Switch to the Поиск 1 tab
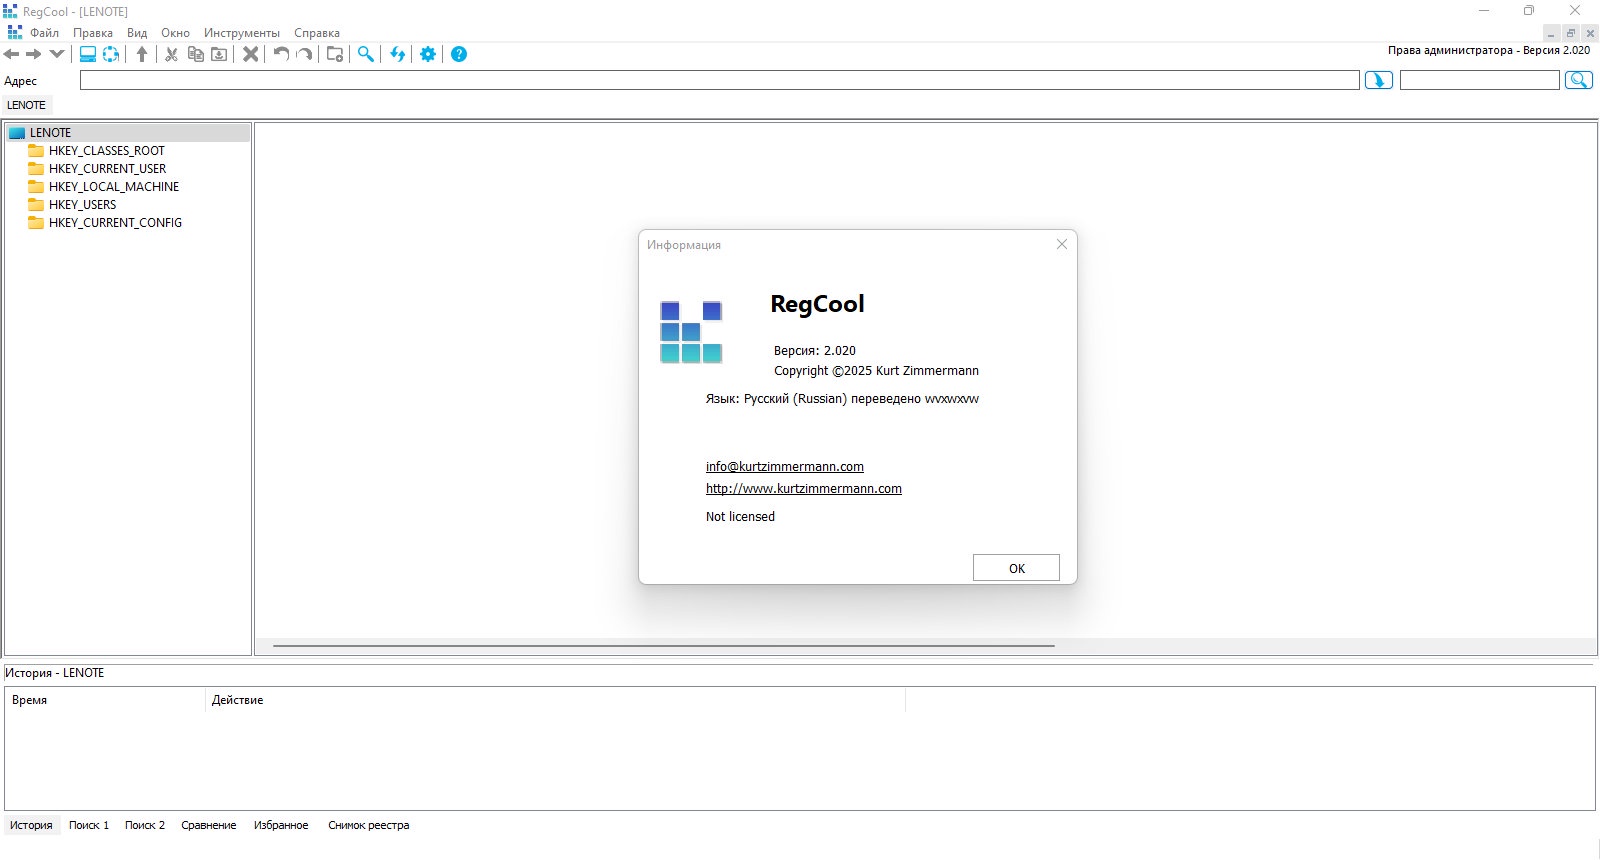 pyautogui.click(x=89, y=825)
